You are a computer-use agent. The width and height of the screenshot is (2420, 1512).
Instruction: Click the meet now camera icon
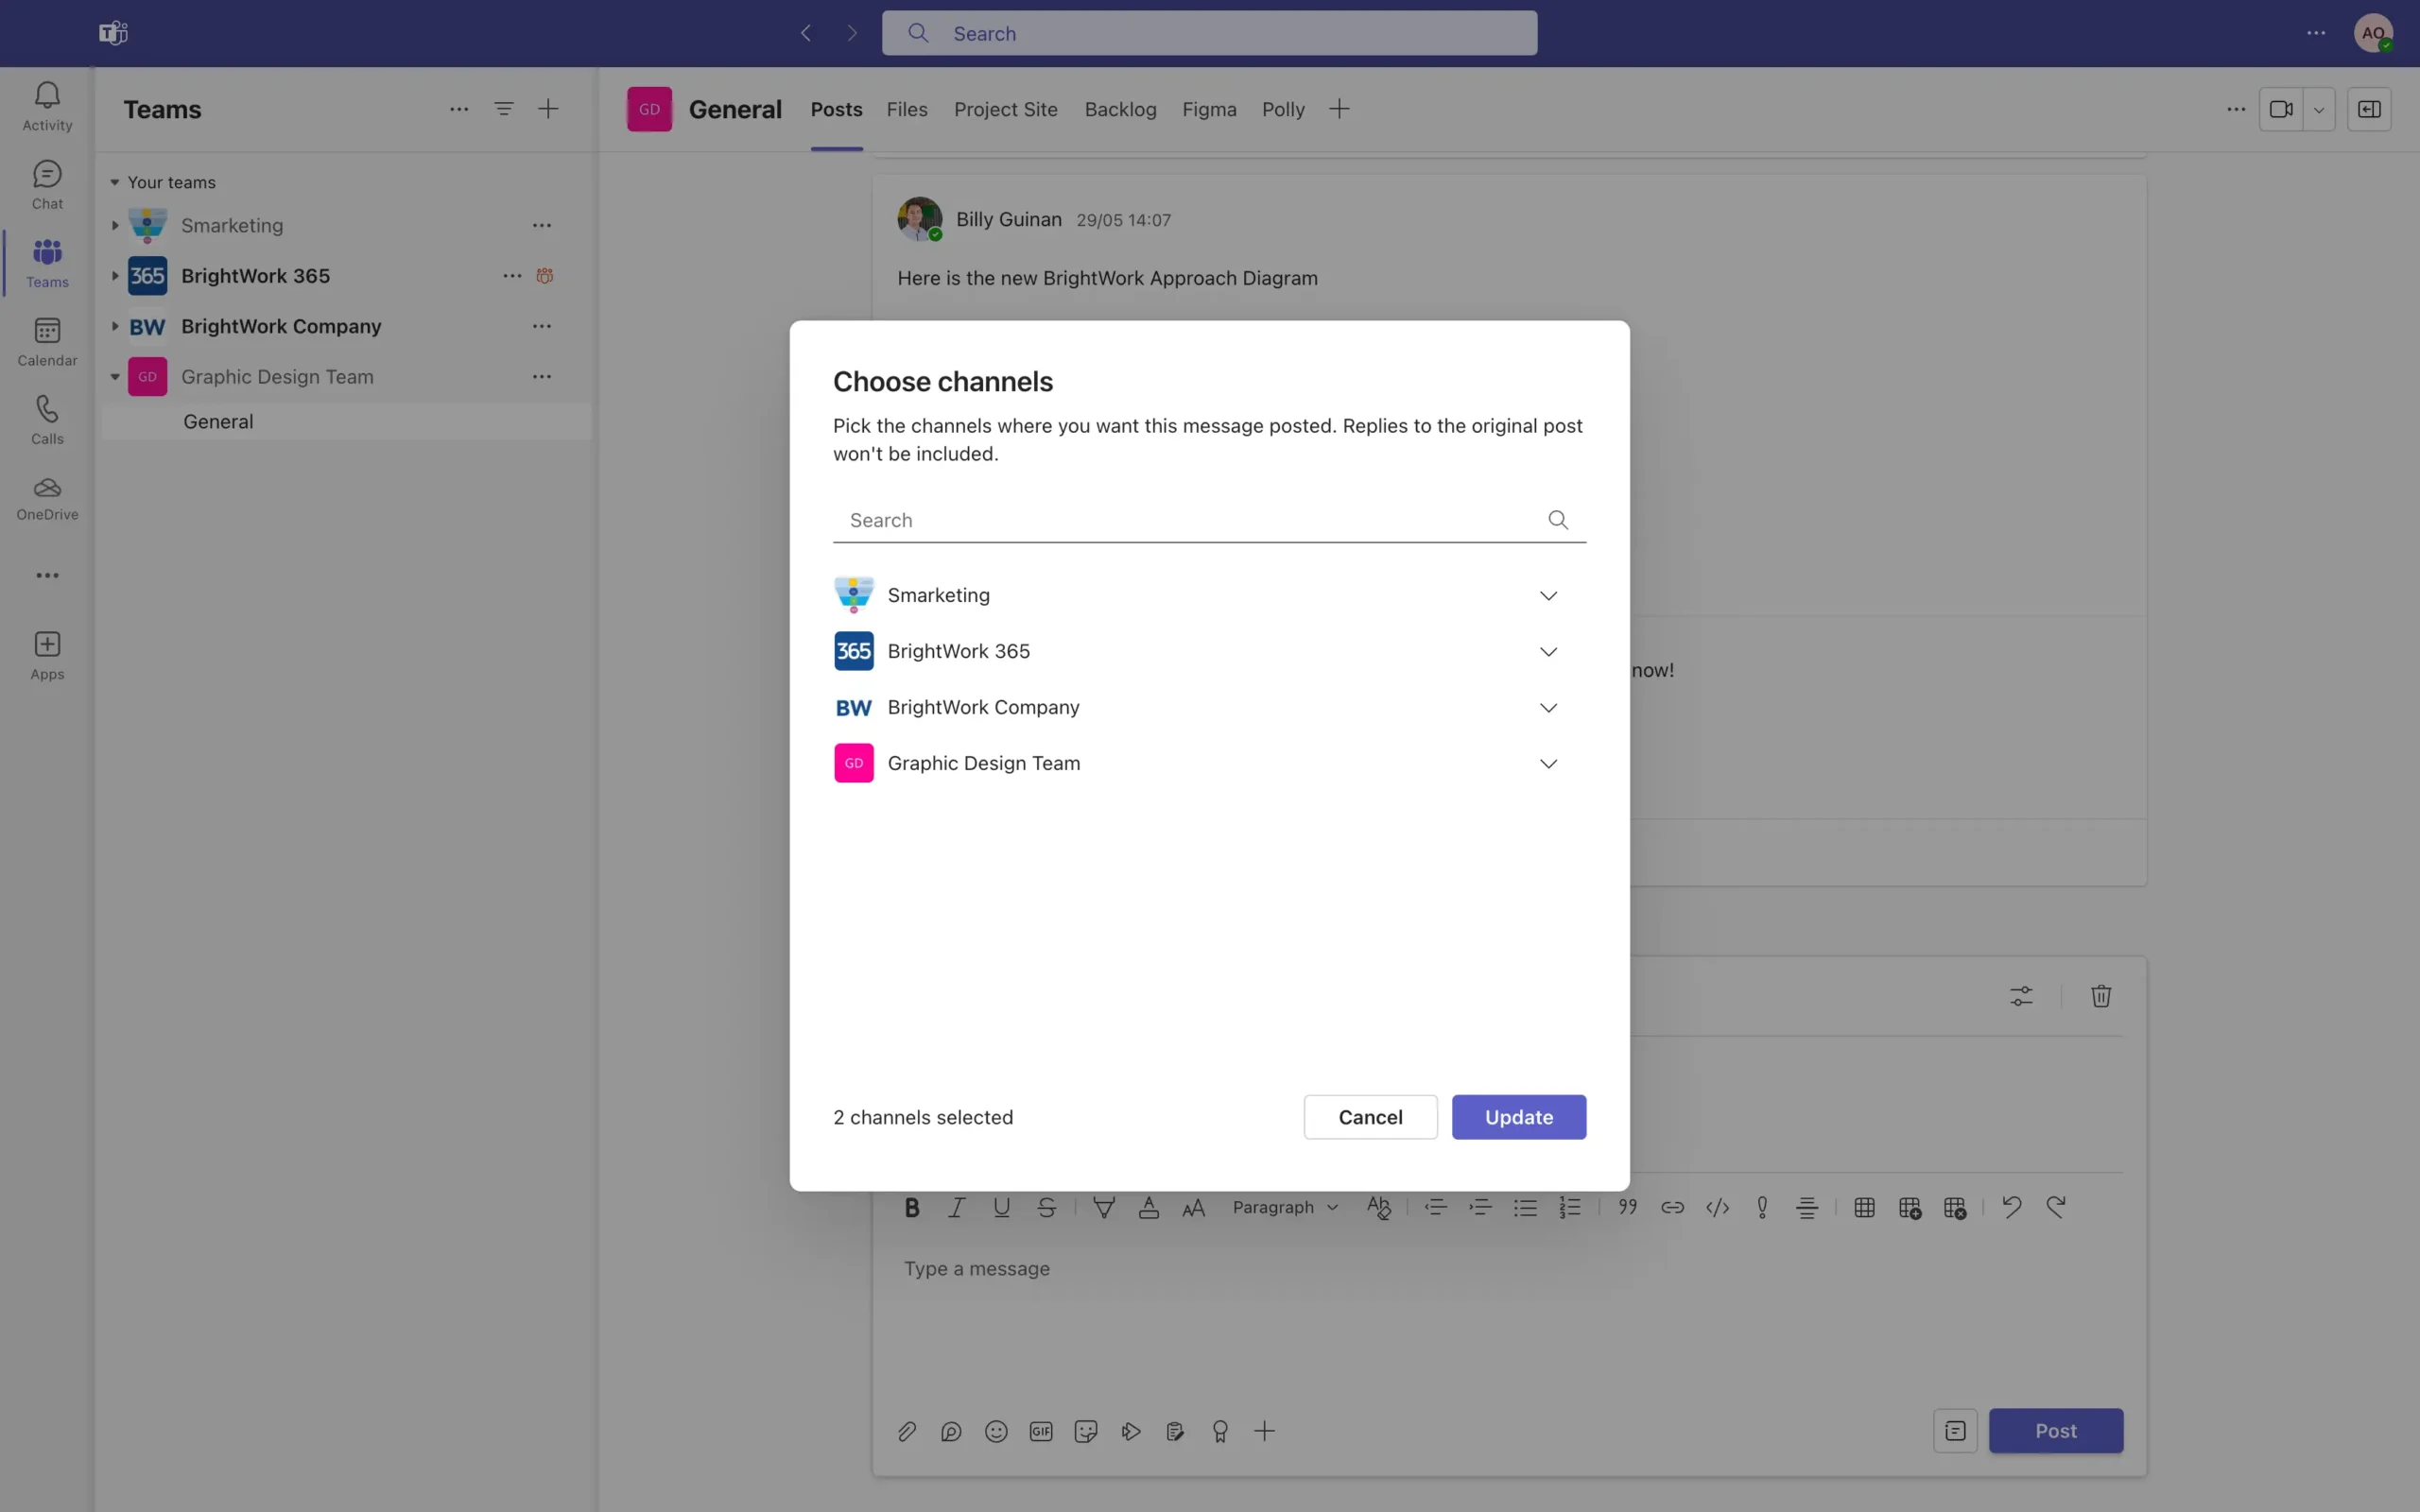pos(2280,109)
